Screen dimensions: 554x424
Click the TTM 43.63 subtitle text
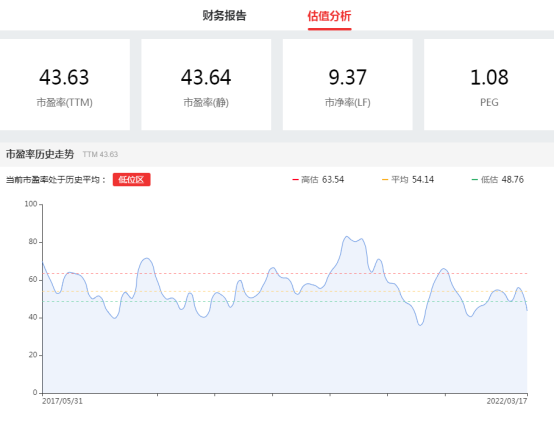[100, 154]
